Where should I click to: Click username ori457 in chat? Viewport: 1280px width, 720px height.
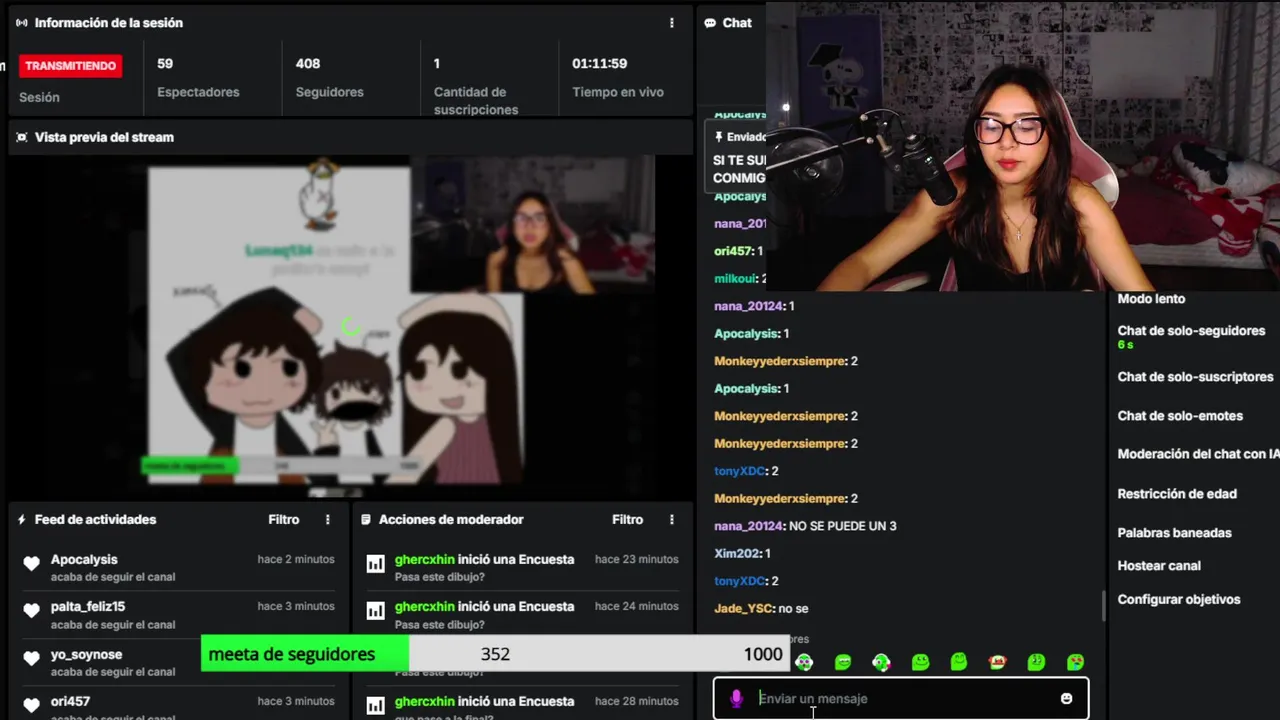pyautogui.click(x=733, y=251)
